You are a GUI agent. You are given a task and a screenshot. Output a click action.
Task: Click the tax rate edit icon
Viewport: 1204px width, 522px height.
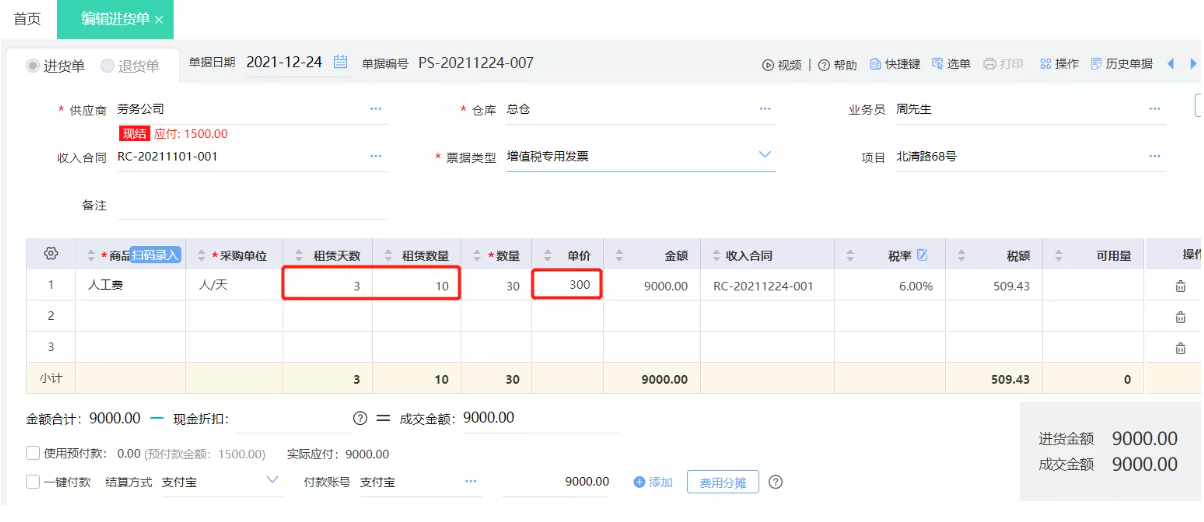[x=922, y=255]
